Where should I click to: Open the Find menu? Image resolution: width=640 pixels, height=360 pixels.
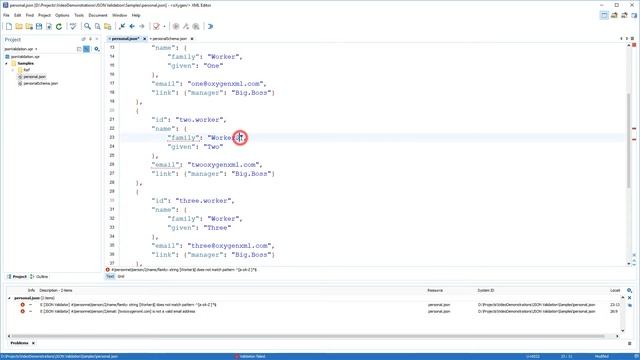tap(30, 15)
